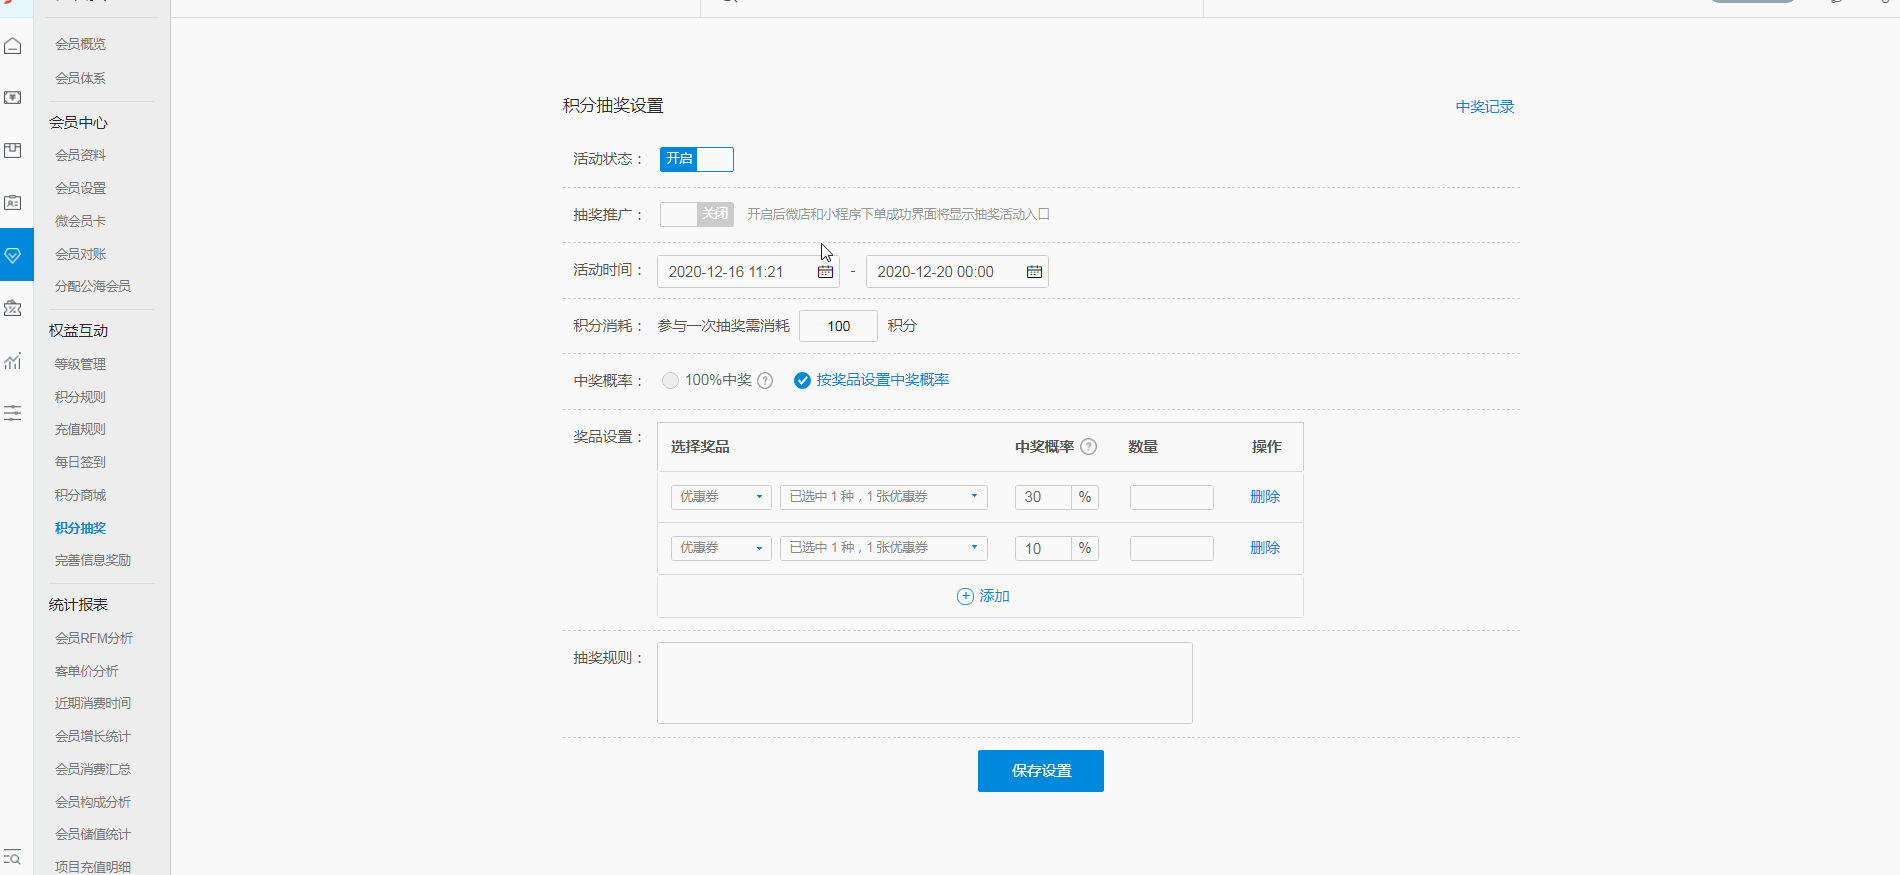Open calendar picker for end time
1900x875 pixels.
(1034, 272)
